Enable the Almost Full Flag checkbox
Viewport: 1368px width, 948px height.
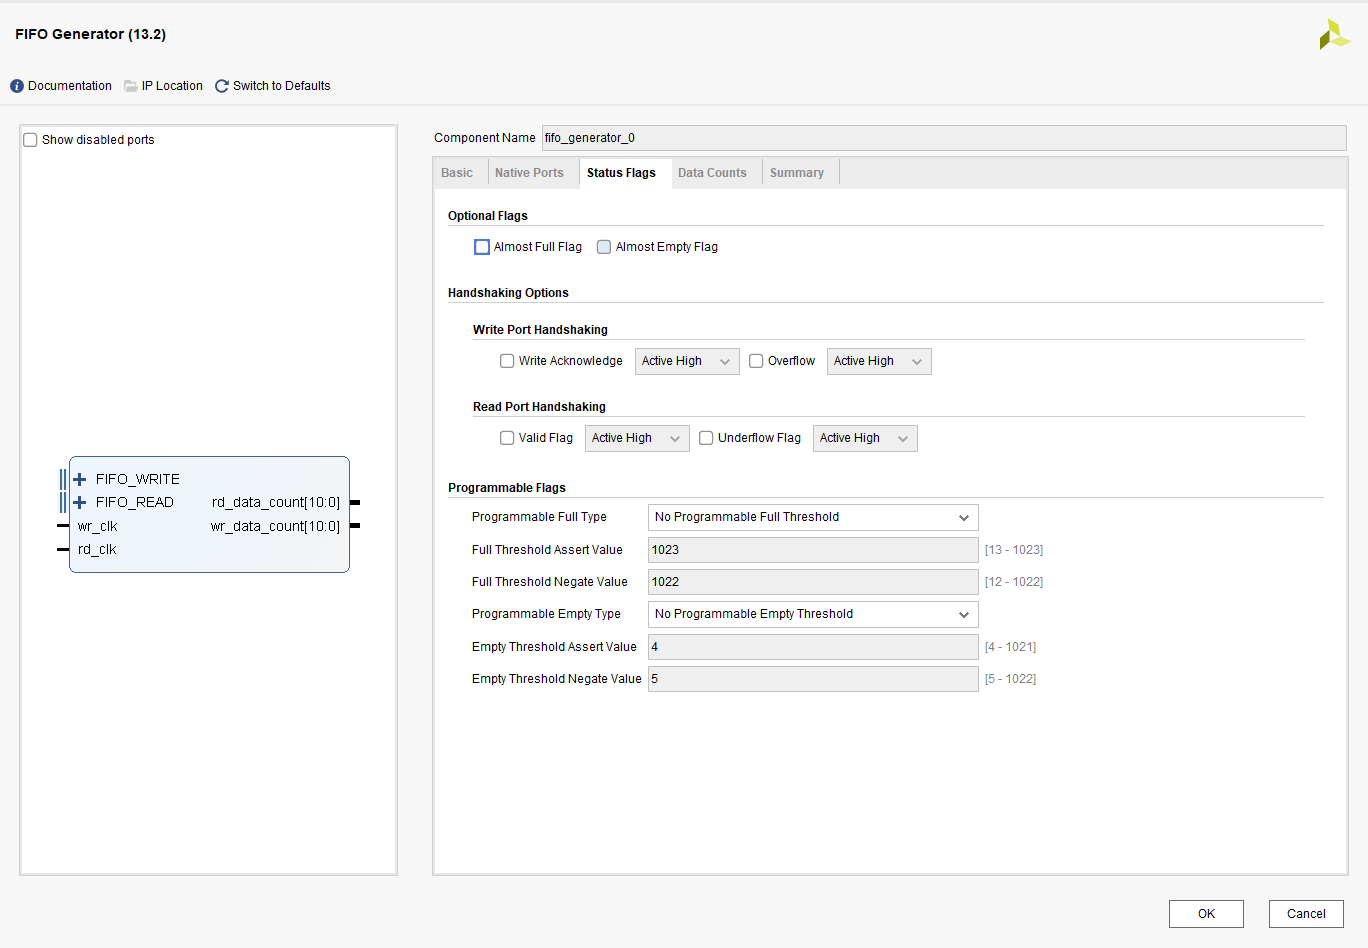tap(482, 247)
